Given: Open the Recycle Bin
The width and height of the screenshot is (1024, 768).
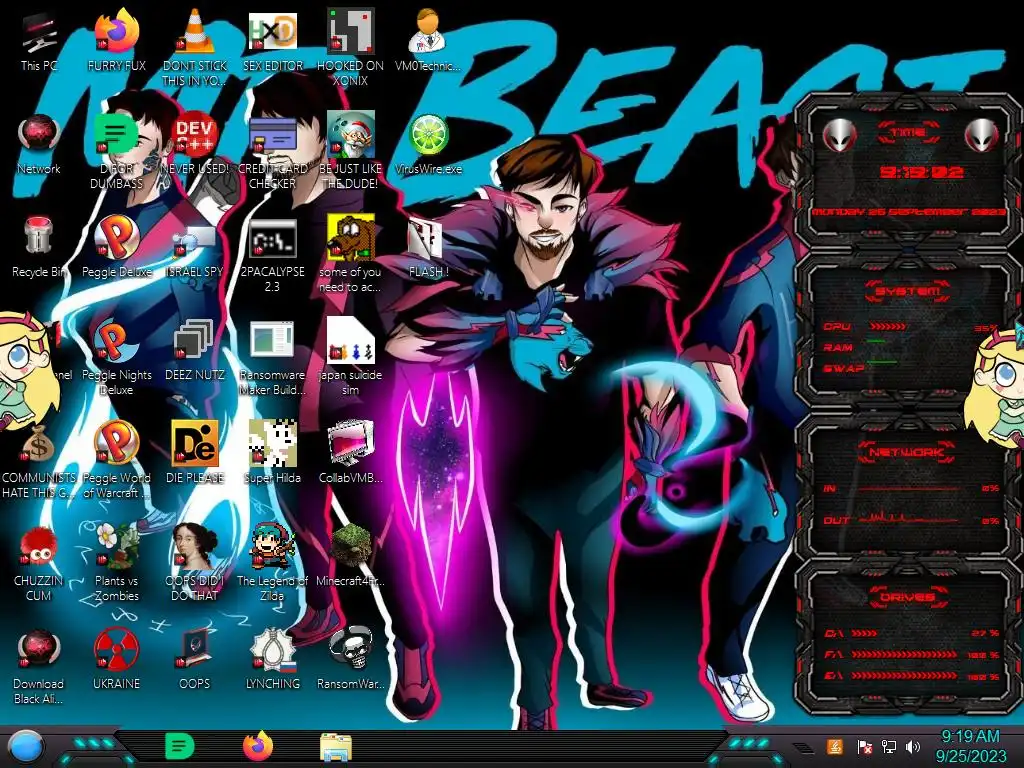Looking at the screenshot, I should 39,247.
